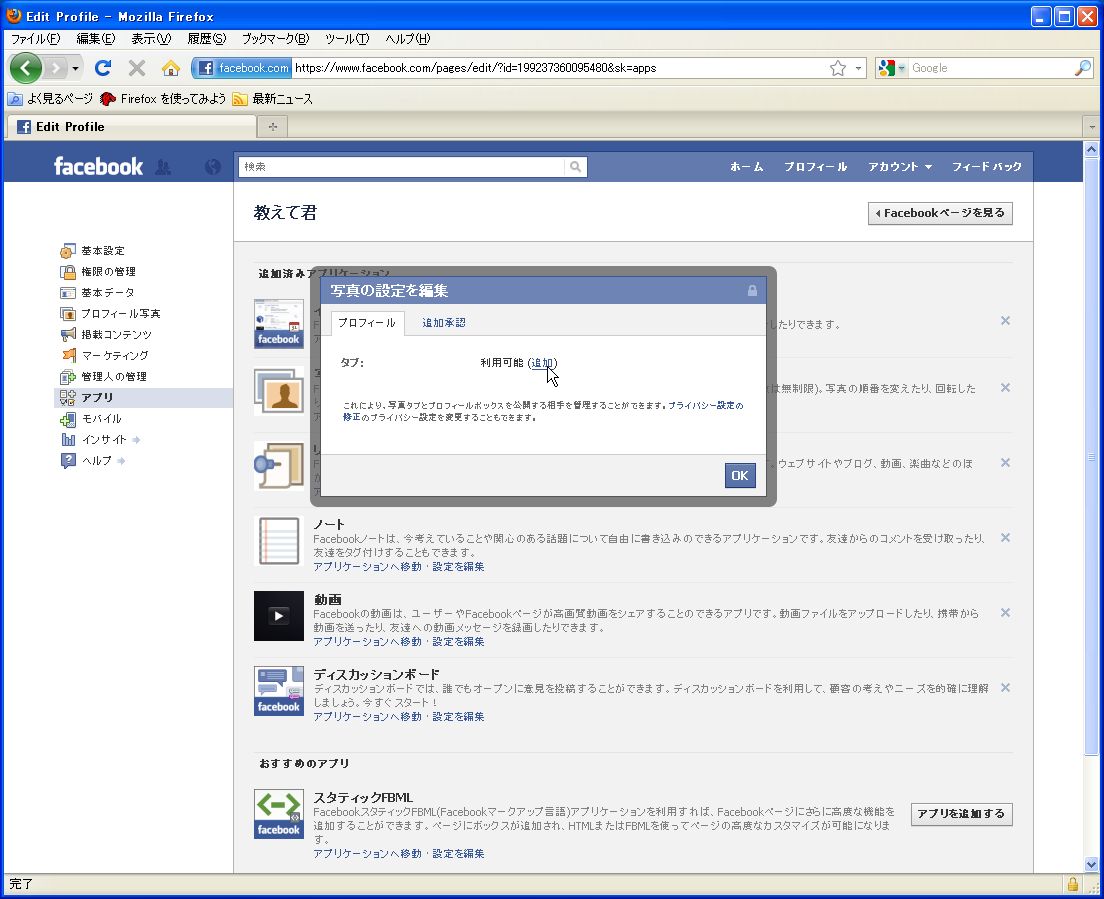Open the 表示 menu

tap(151, 39)
